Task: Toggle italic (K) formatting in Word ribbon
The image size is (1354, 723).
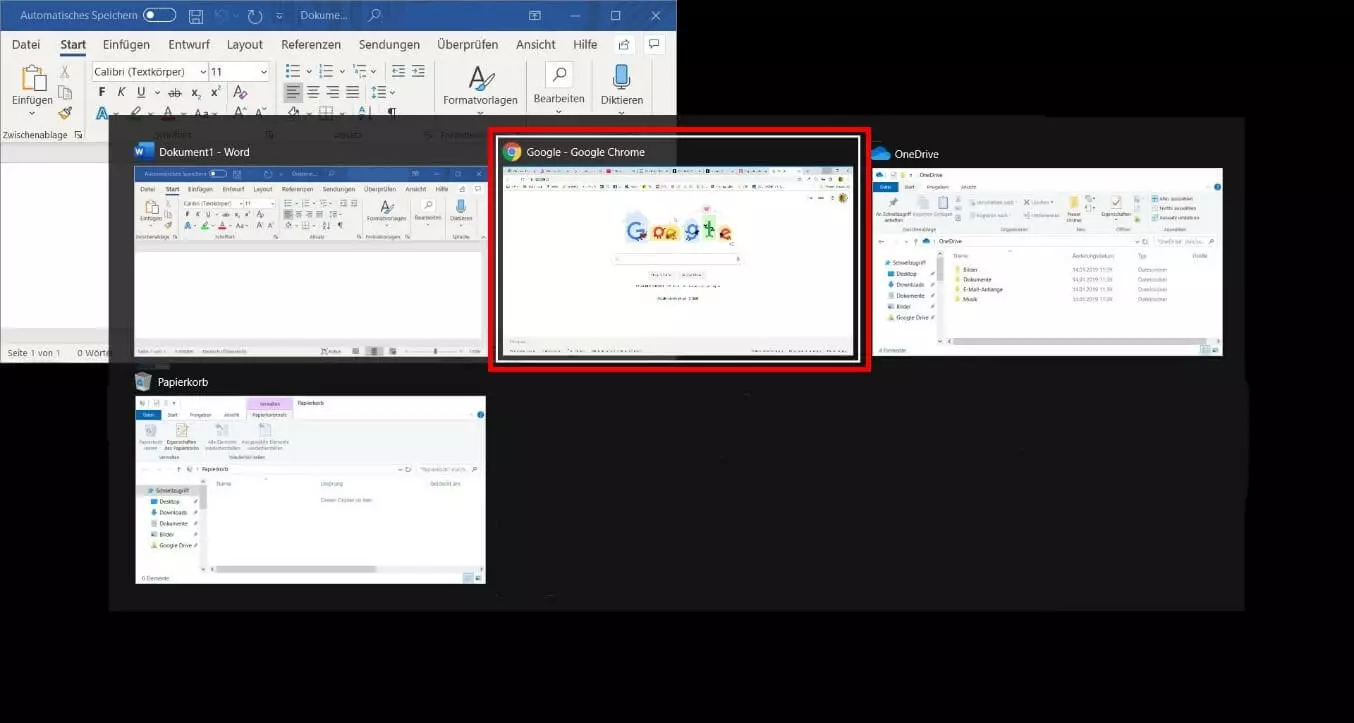Action: click(x=122, y=93)
